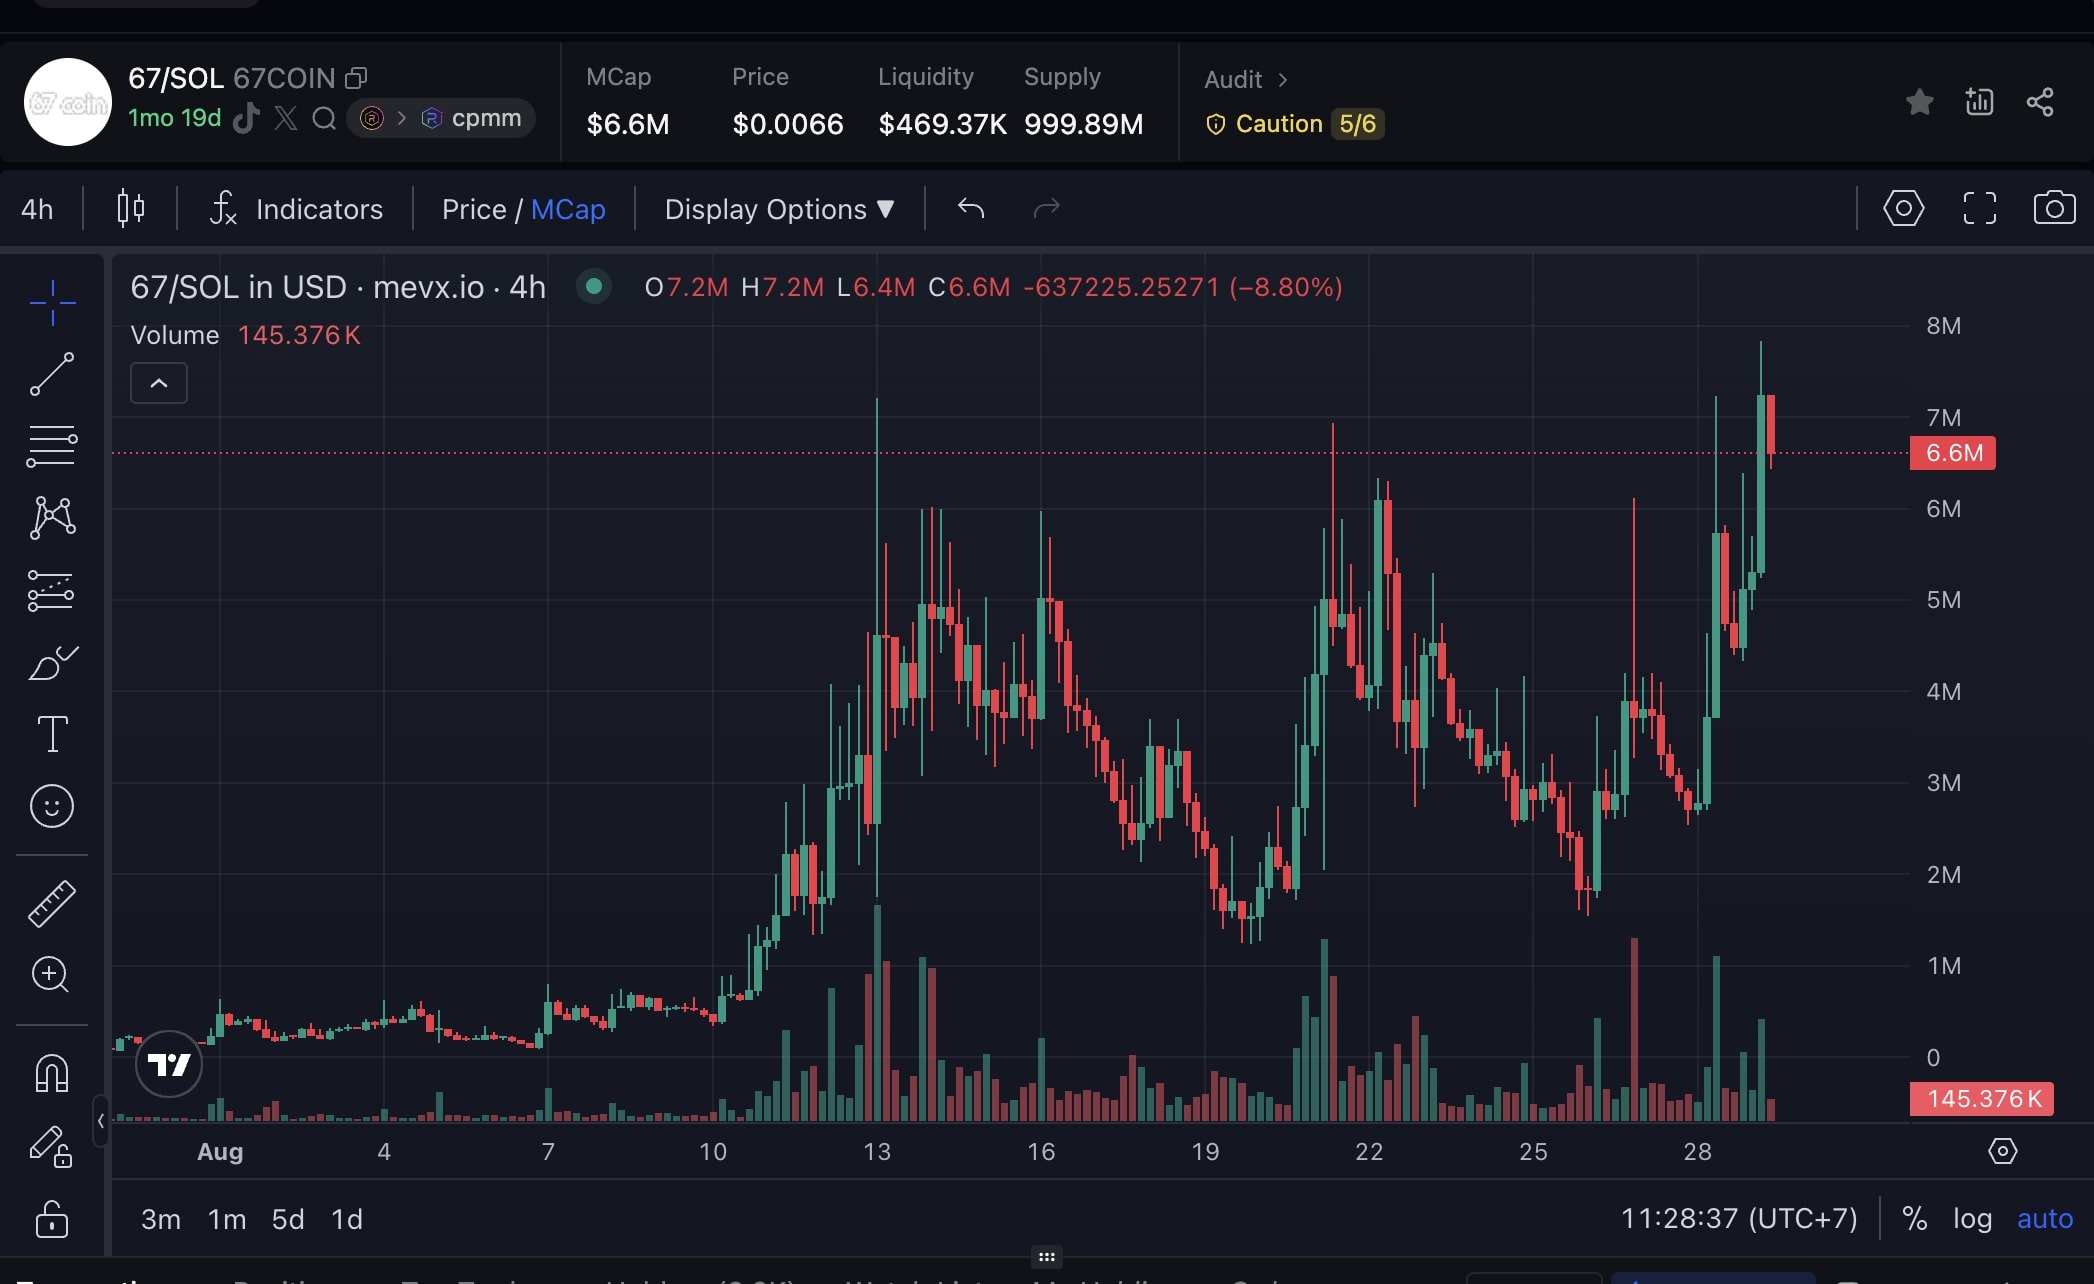2094x1284 pixels.
Task: Open the 4h timeframe selector
Action: [x=37, y=209]
